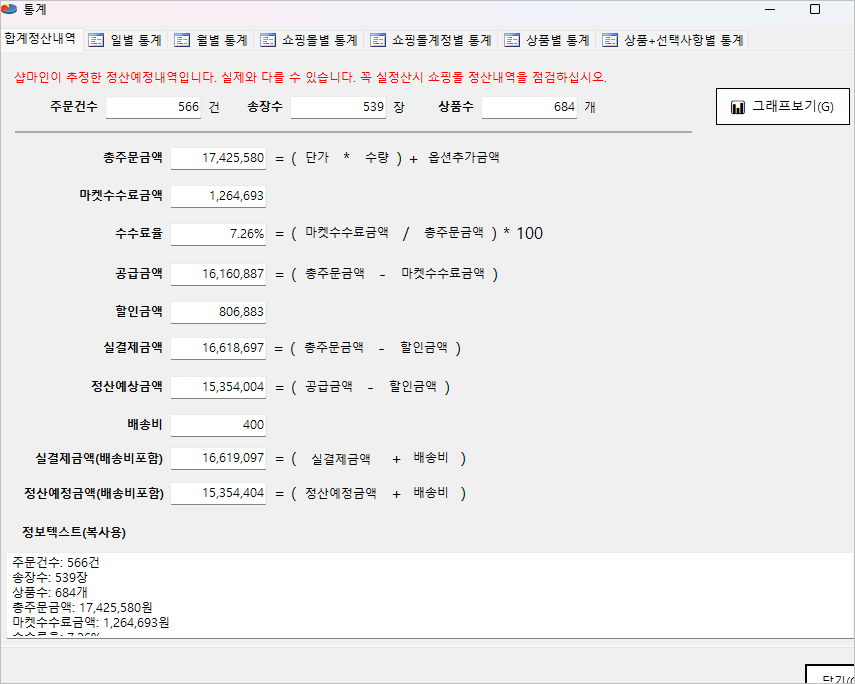Click the 상품수 field showing 684

529,107
